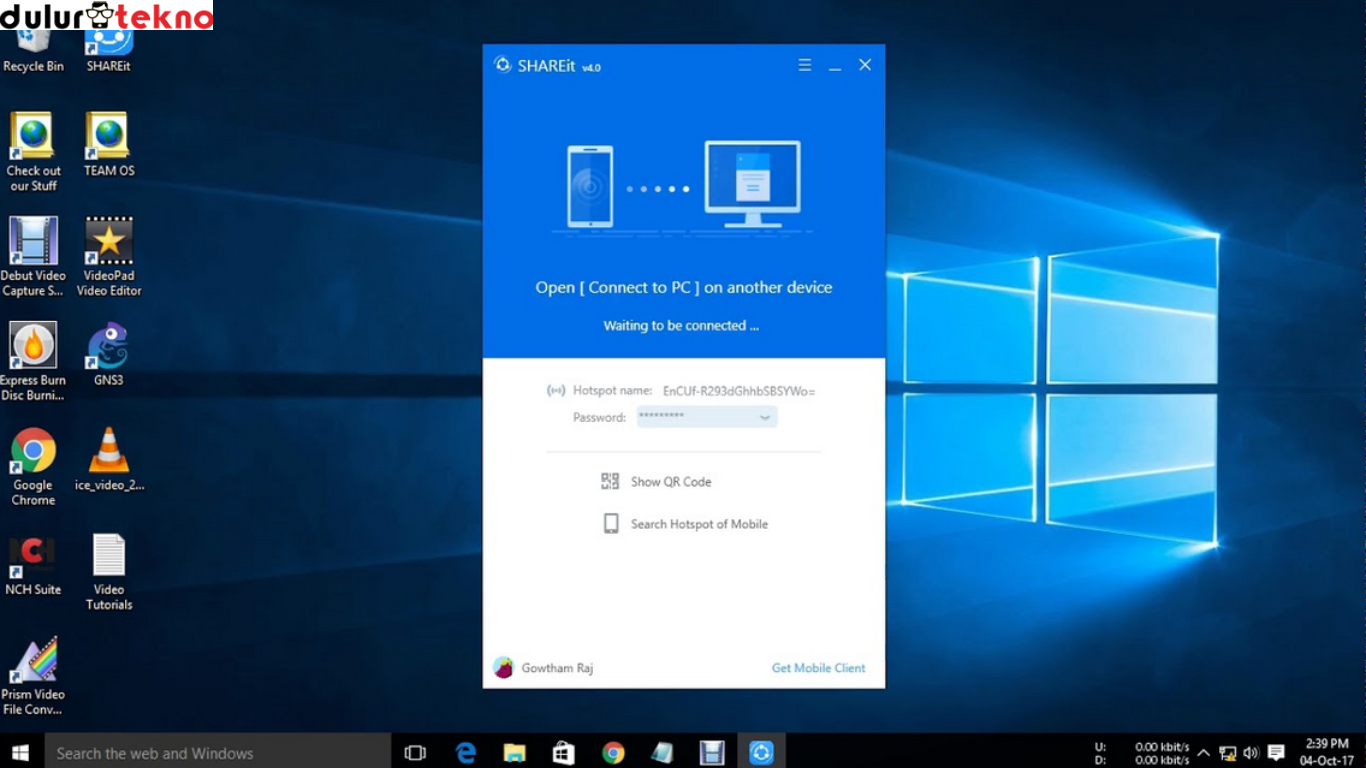This screenshot has width=1366, height=768.
Task: Select Prism Video File Converter icon
Action: coord(33,677)
